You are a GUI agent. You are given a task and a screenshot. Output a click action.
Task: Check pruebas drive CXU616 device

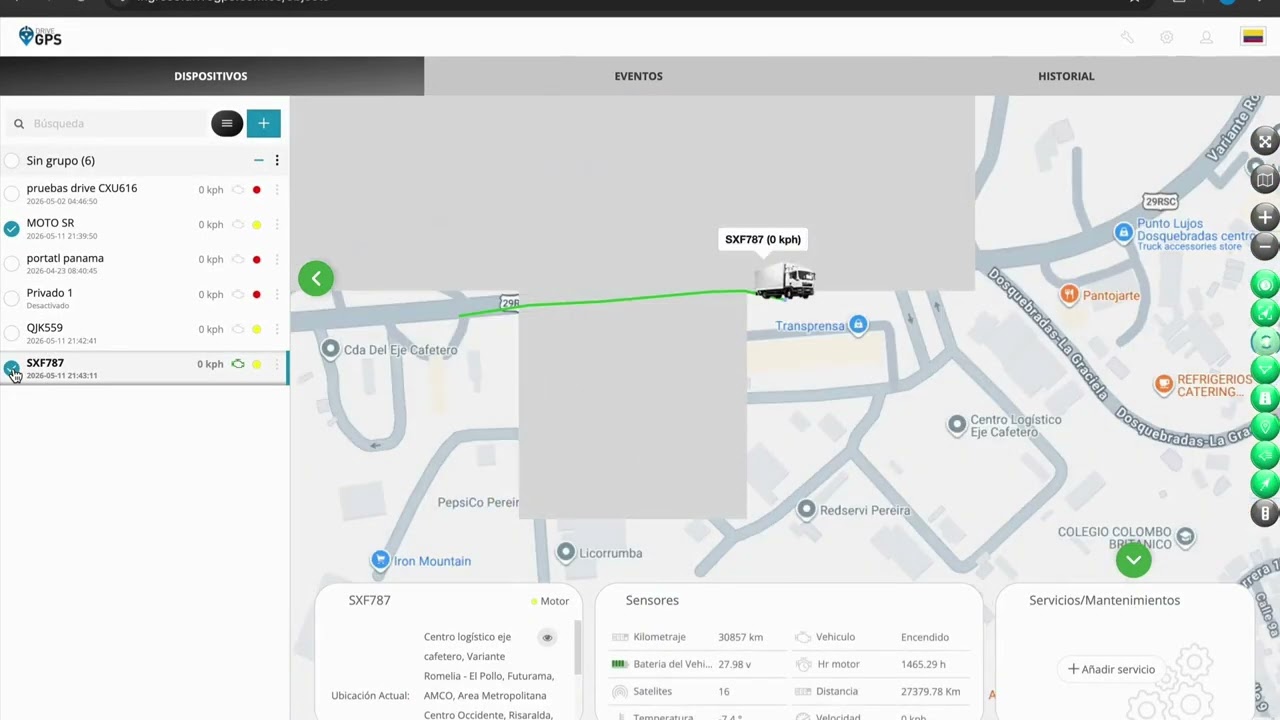[x=12, y=193]
